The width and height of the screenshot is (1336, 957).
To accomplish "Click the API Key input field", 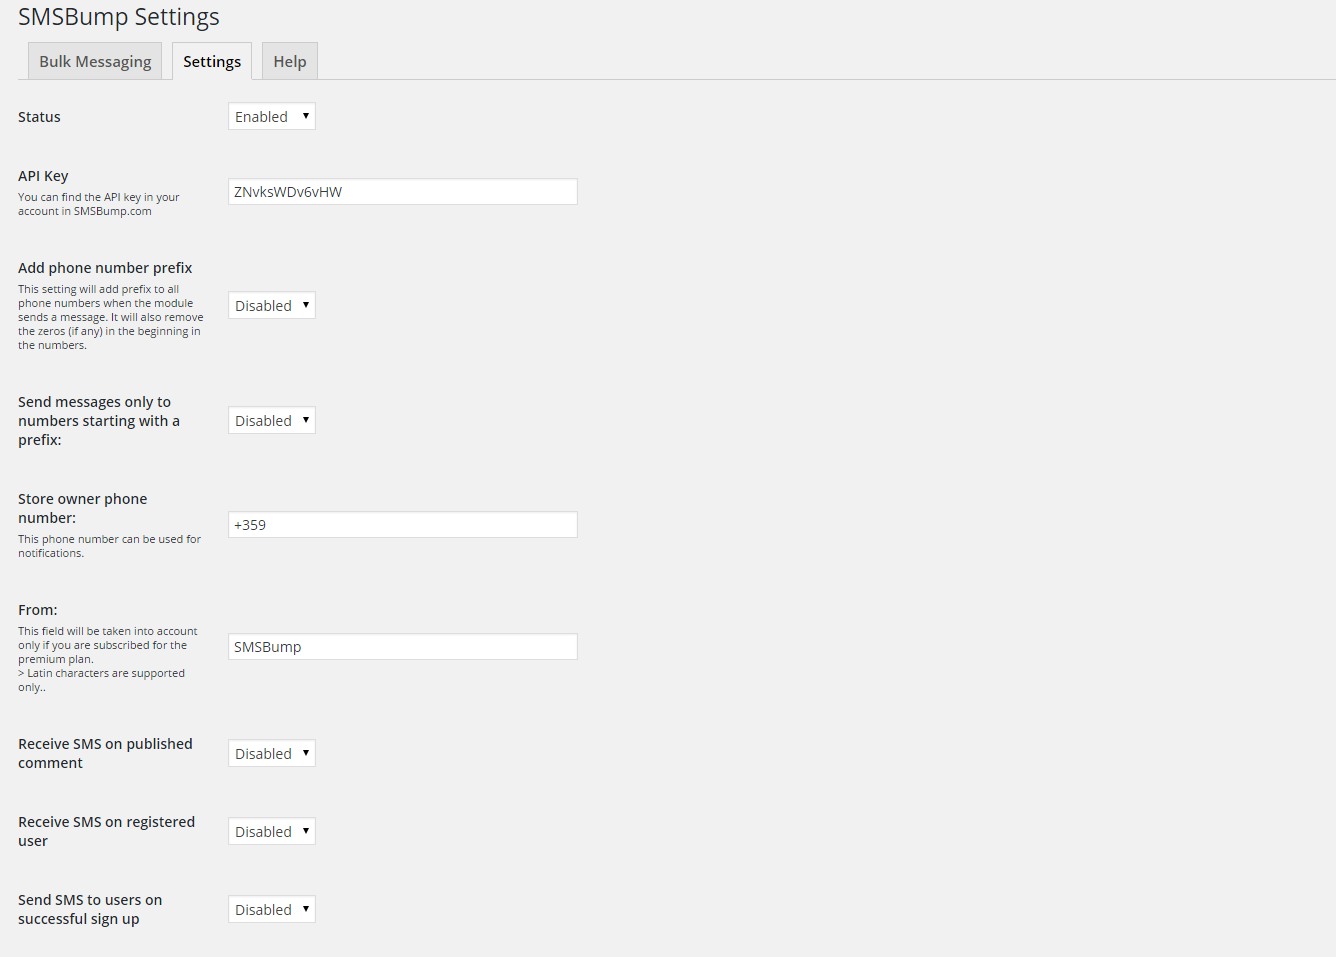I will 403,192.
